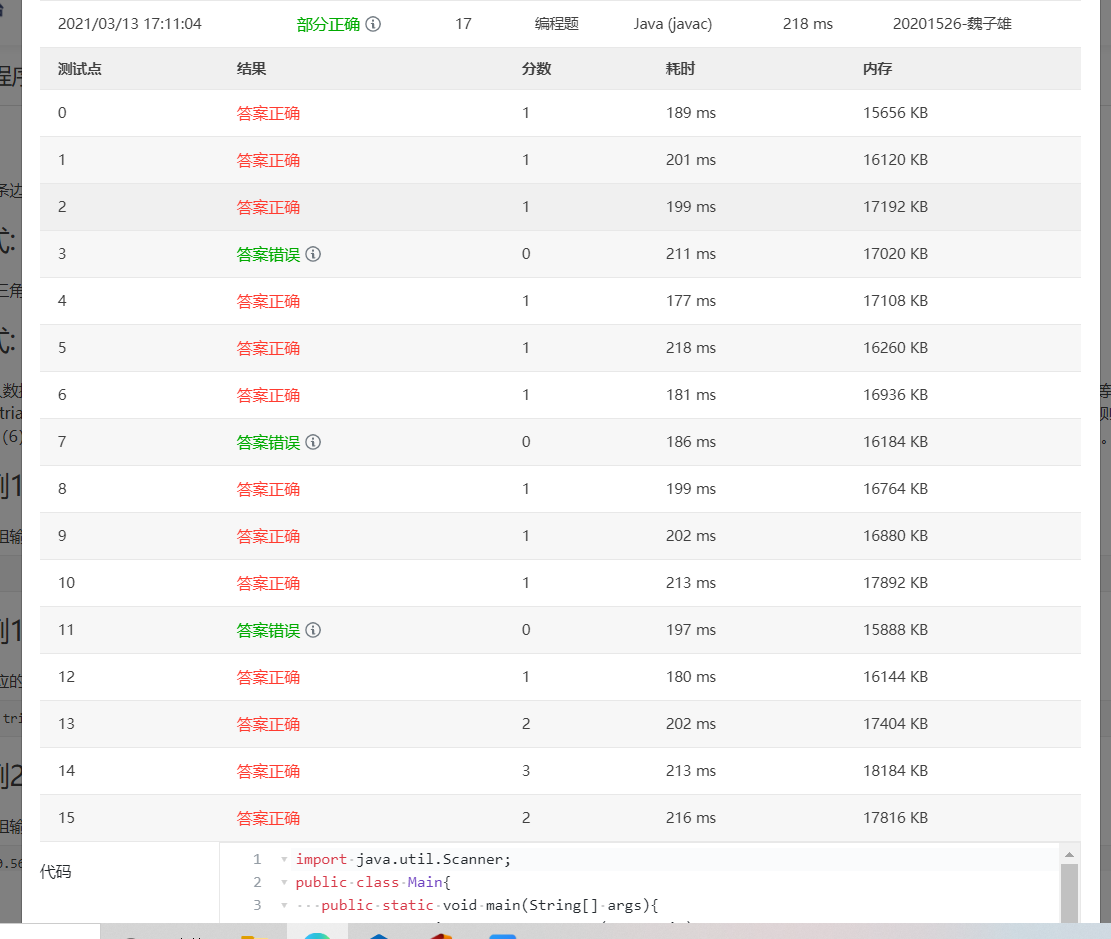Click the 内存 column header

point(877,69)
